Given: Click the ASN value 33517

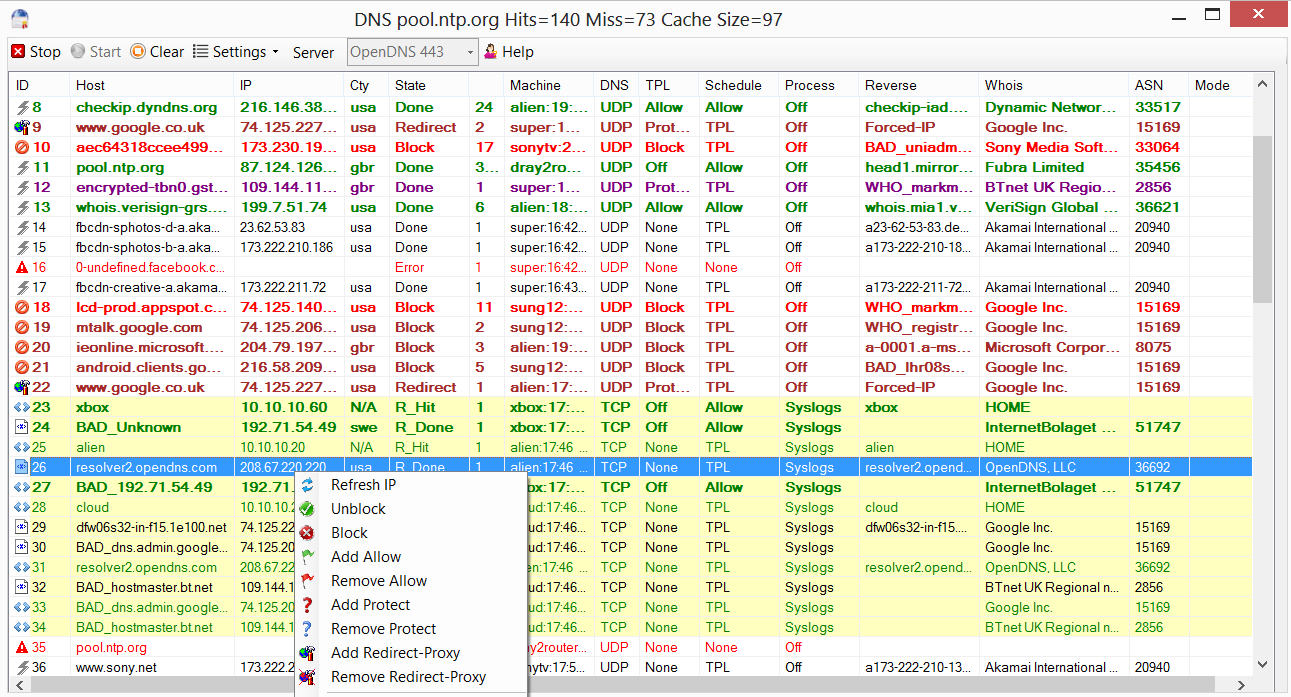Looking at the screenshot, I should [x=1158, y=107].
